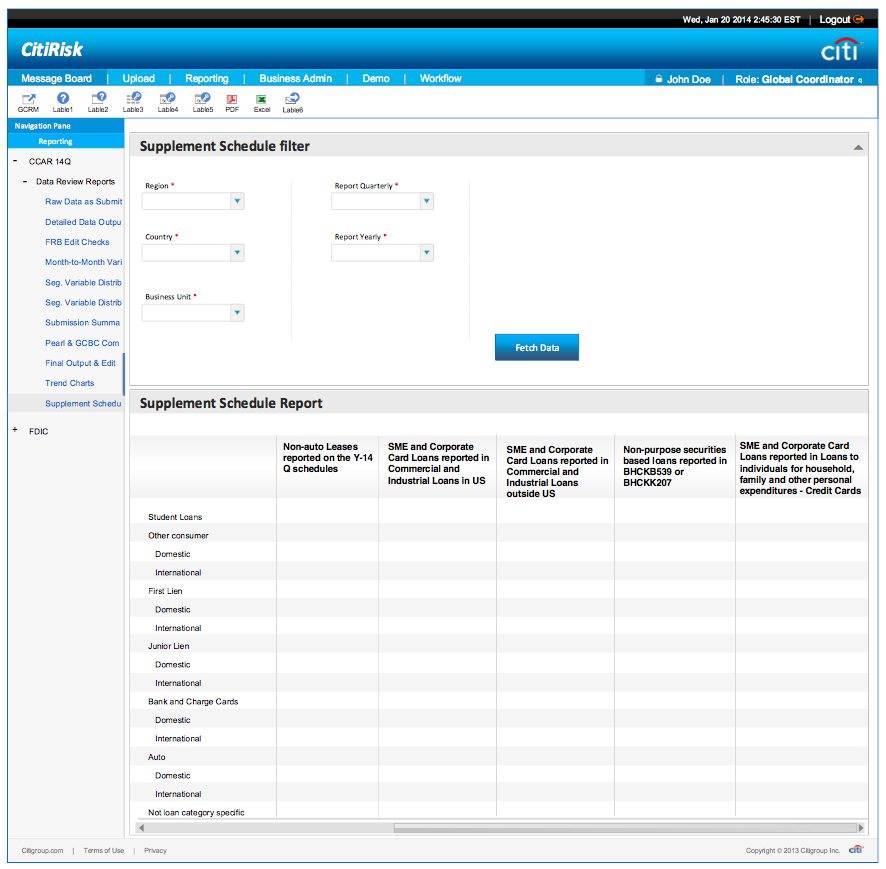Open the Message Board menu
Screen dimensions: 886x869
(x=57, y=79)
